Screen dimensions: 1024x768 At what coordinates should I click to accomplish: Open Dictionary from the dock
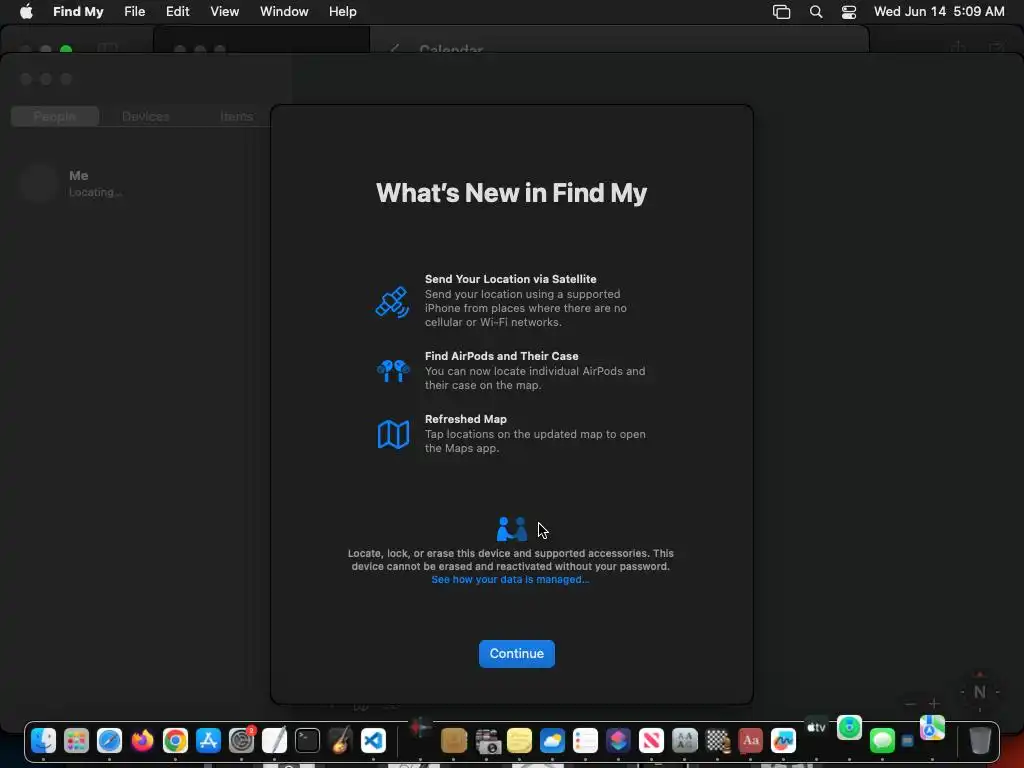(x=750, y=741)
